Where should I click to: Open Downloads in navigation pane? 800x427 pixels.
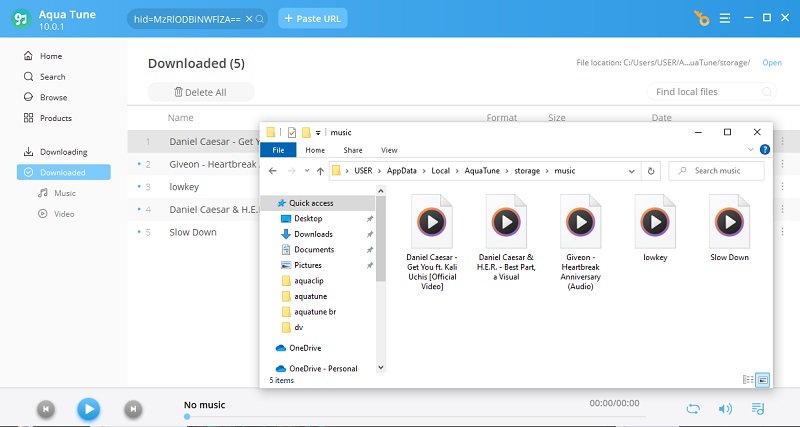313,234
